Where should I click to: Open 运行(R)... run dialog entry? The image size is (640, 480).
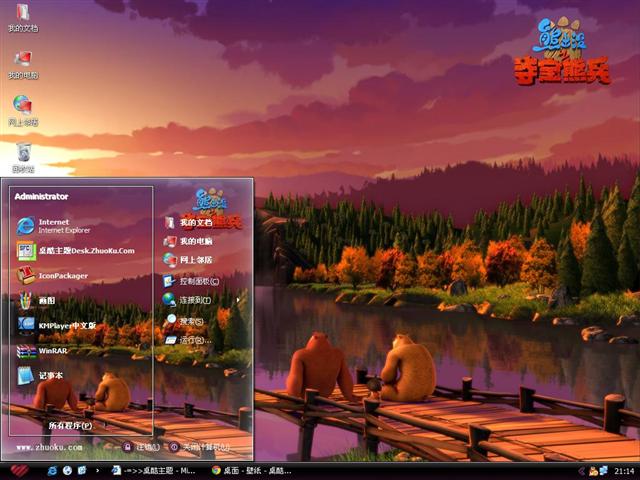(x=188, y=340)
